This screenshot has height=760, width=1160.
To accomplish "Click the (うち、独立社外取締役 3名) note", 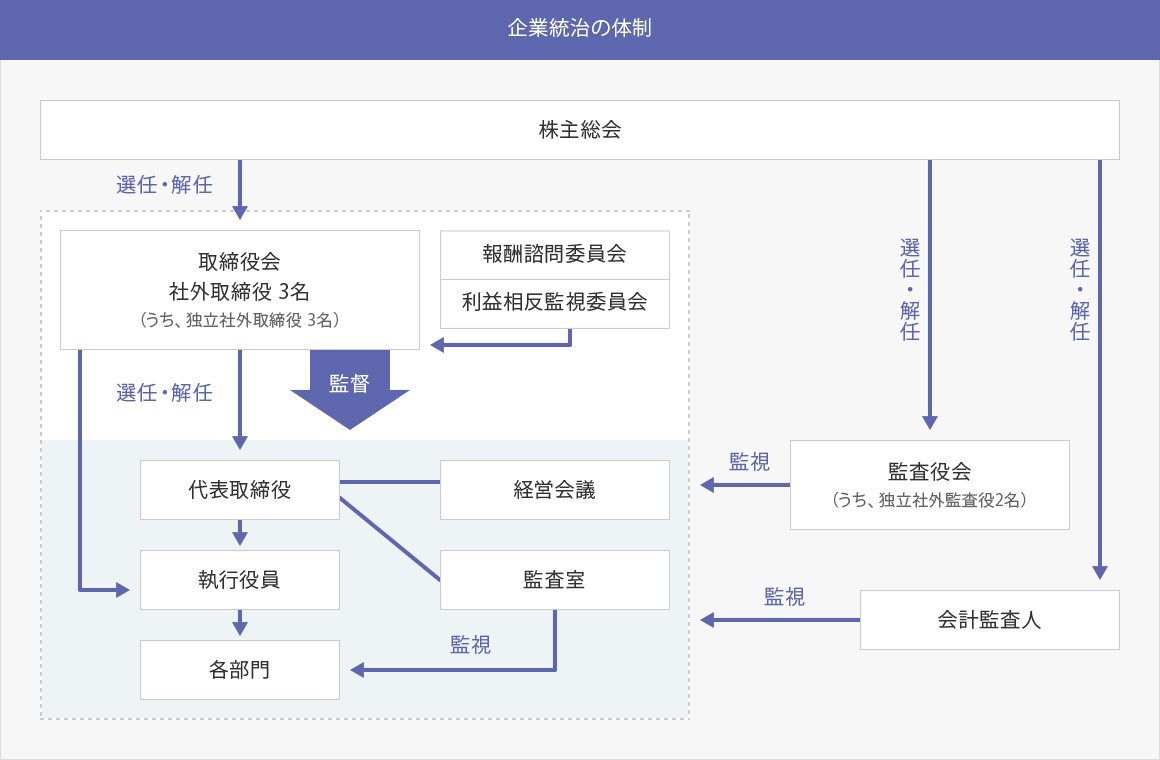I will [239, 320].
